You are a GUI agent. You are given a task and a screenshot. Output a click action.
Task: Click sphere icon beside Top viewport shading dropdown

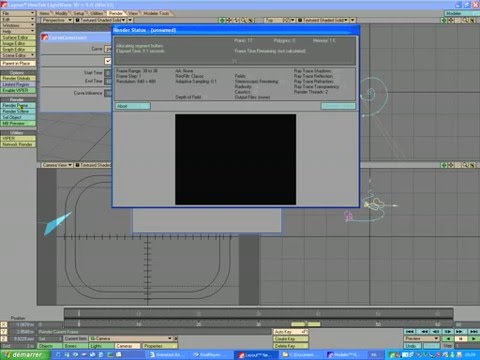coord(300,20)
